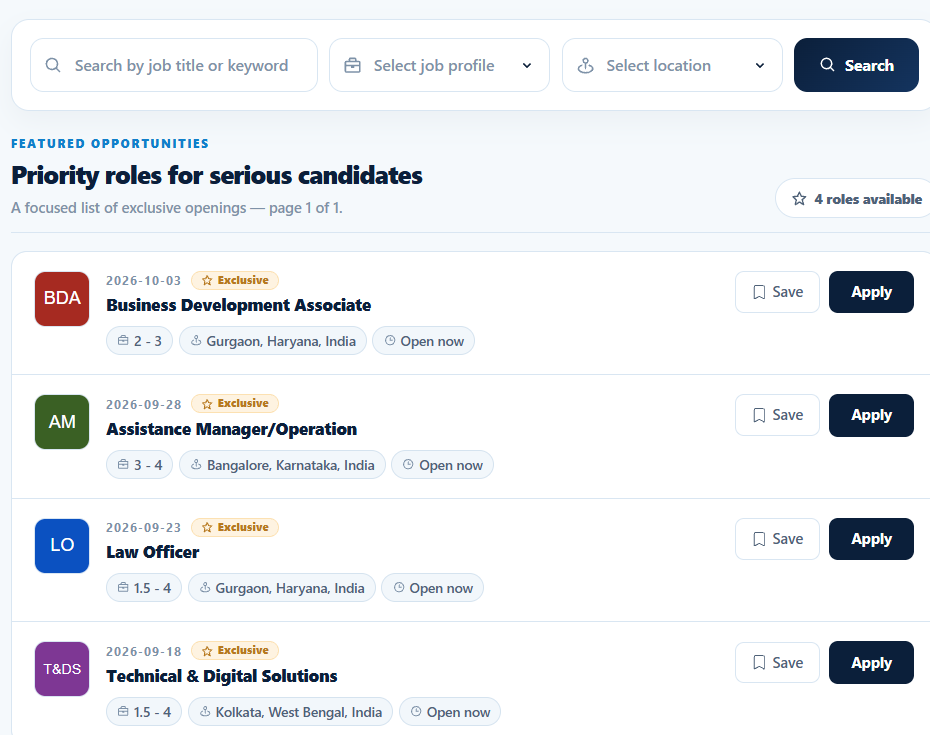Click chevron arrow in job profile dropdown
The image size is (930, 735).
[x=527, y=65]
